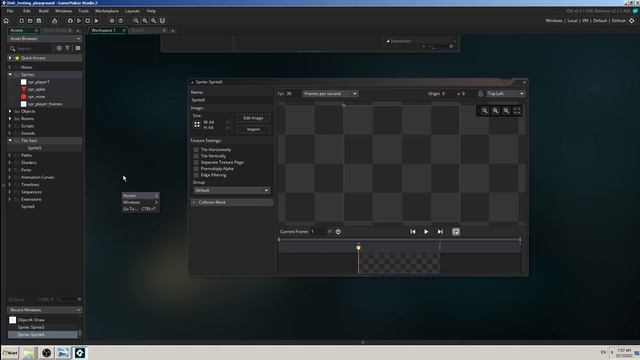
Task: Open the Frames per second dropdown
Action: (330, 94)
